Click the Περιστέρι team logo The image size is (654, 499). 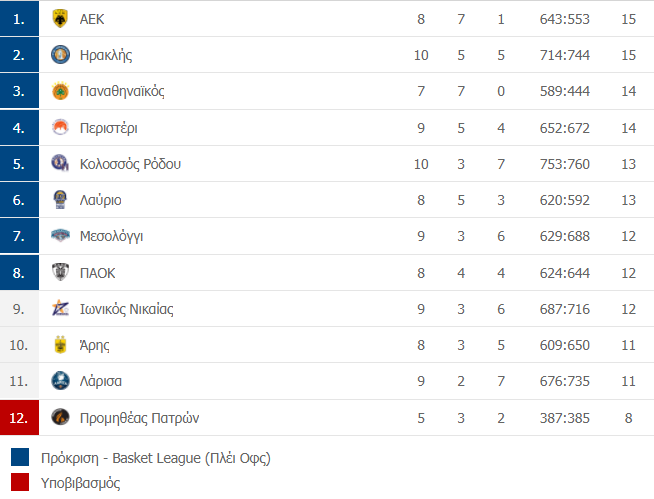60,127
